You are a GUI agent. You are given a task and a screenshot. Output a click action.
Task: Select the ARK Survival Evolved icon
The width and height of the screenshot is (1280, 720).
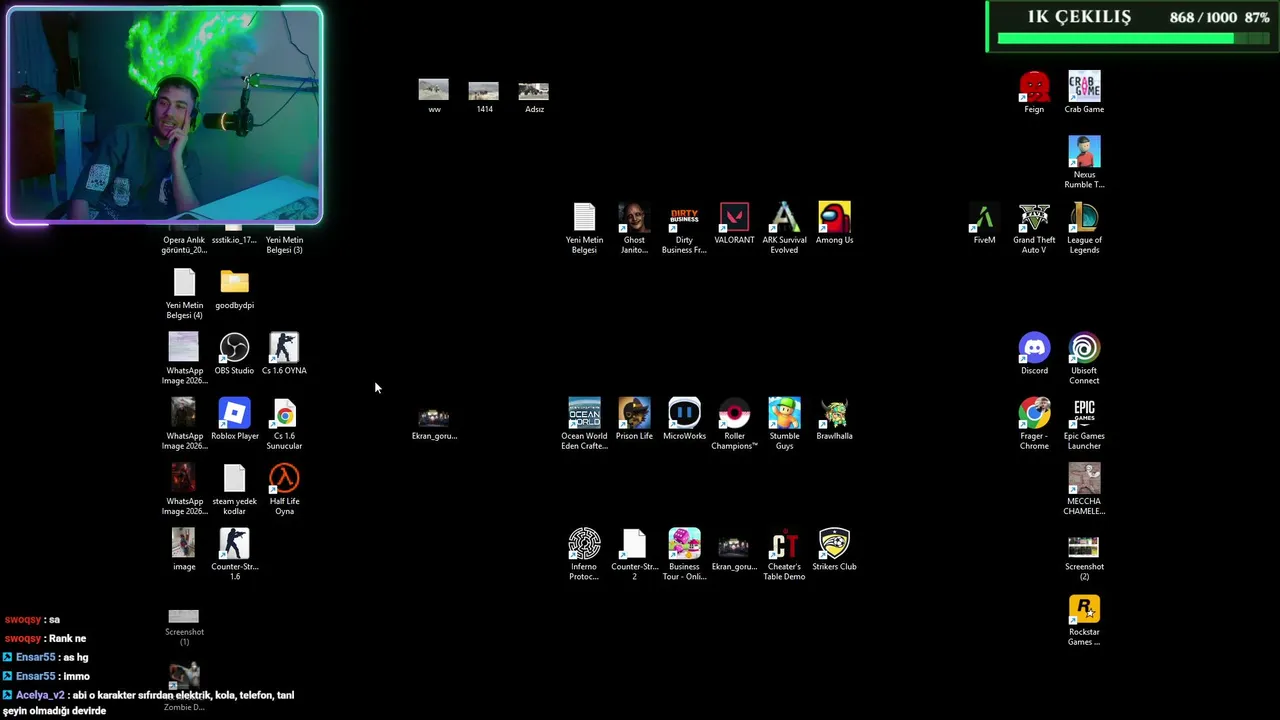pyautogui.click(x=784, y=228)
